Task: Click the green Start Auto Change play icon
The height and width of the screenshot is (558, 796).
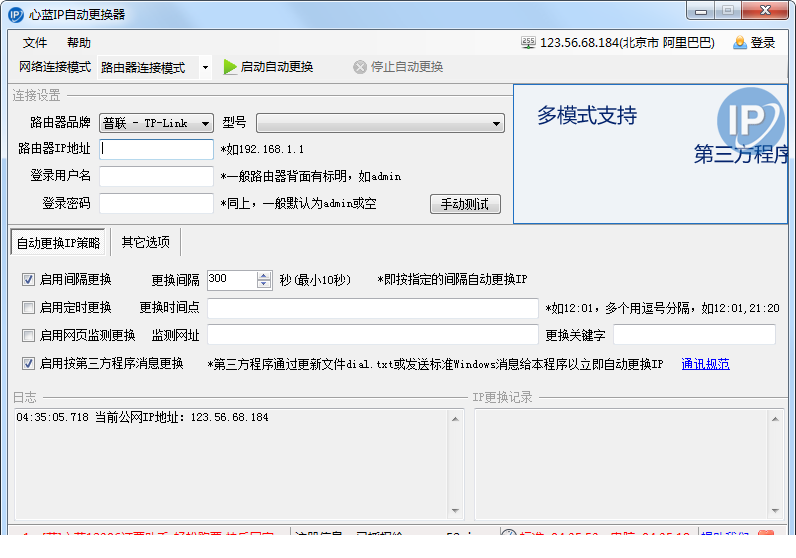Action: coord(230,67)
